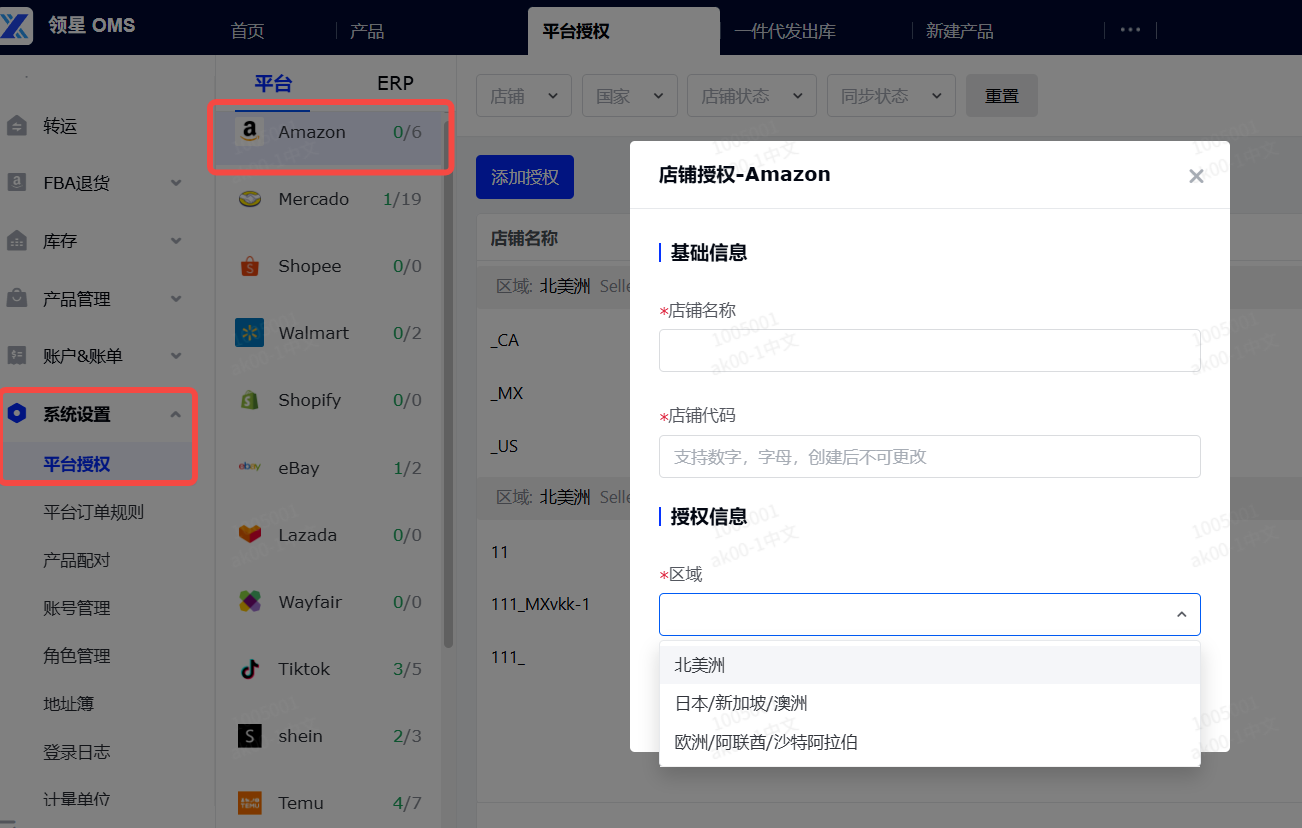
Task: Open 角色管理 in sidebar
Action: (77, 656)
